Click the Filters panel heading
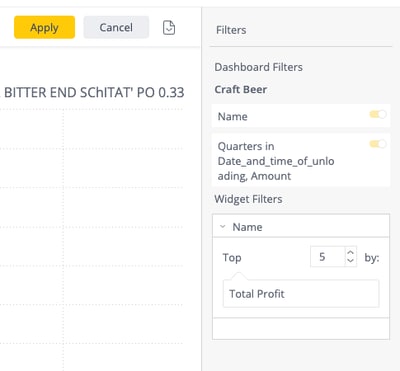This screenshot has width=400, height=371. coord(231,30)
